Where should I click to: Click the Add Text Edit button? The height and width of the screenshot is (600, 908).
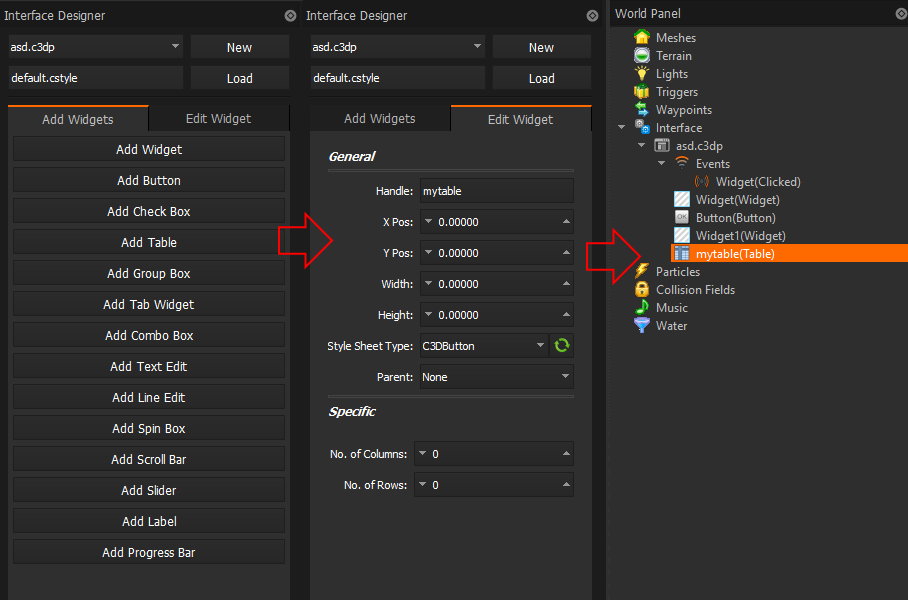coord(149,366)
